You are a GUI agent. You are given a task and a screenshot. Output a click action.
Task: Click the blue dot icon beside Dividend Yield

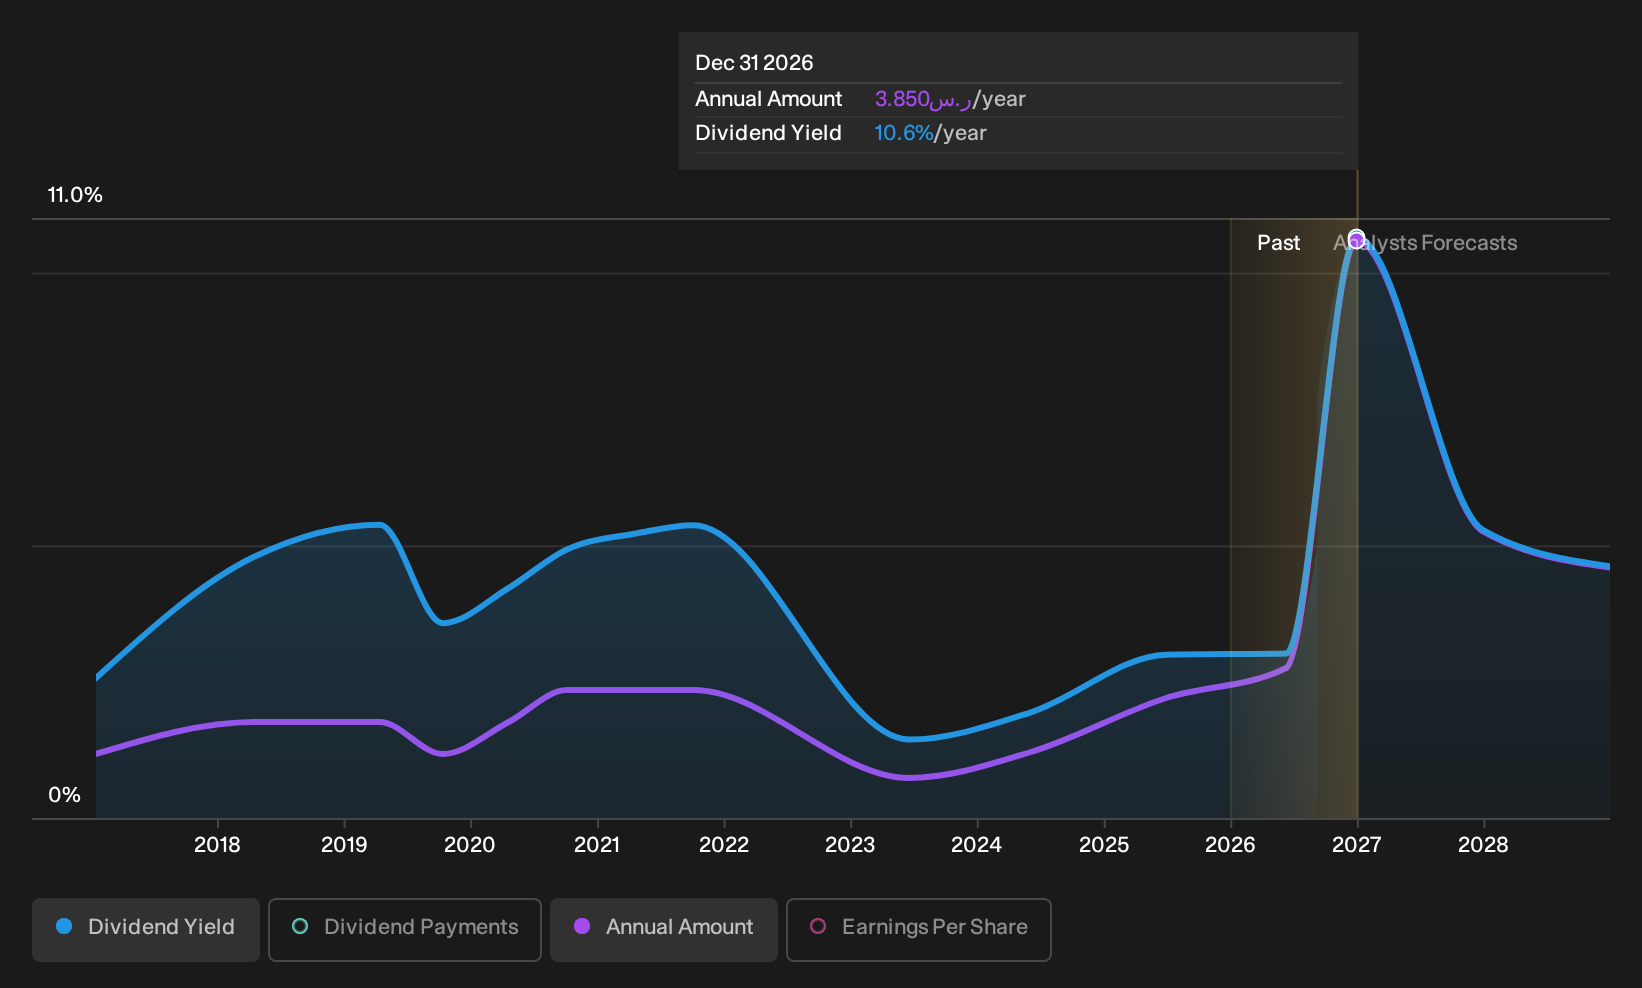tap(64, 926)
